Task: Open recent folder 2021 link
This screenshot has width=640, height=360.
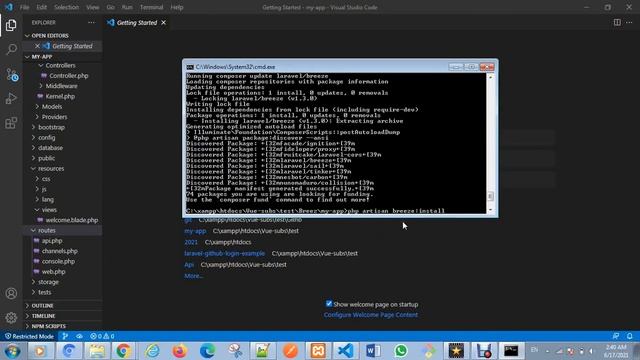Action: (x=191, y=242)
